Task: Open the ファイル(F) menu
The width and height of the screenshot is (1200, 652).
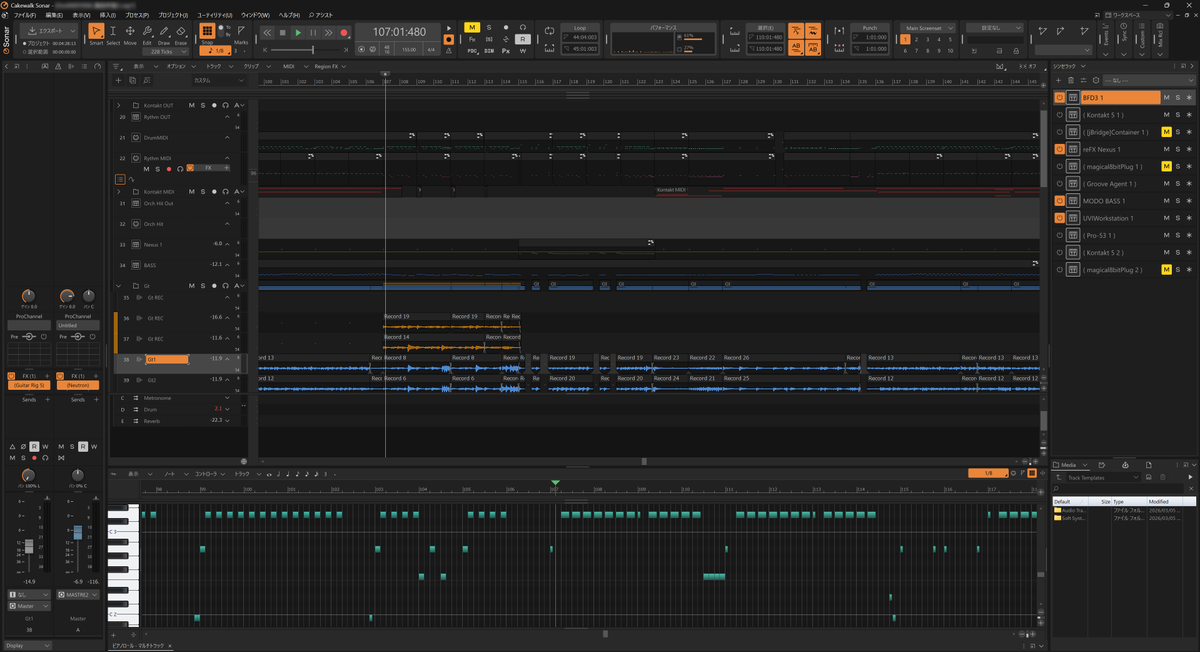Action: tap(25, 15)
